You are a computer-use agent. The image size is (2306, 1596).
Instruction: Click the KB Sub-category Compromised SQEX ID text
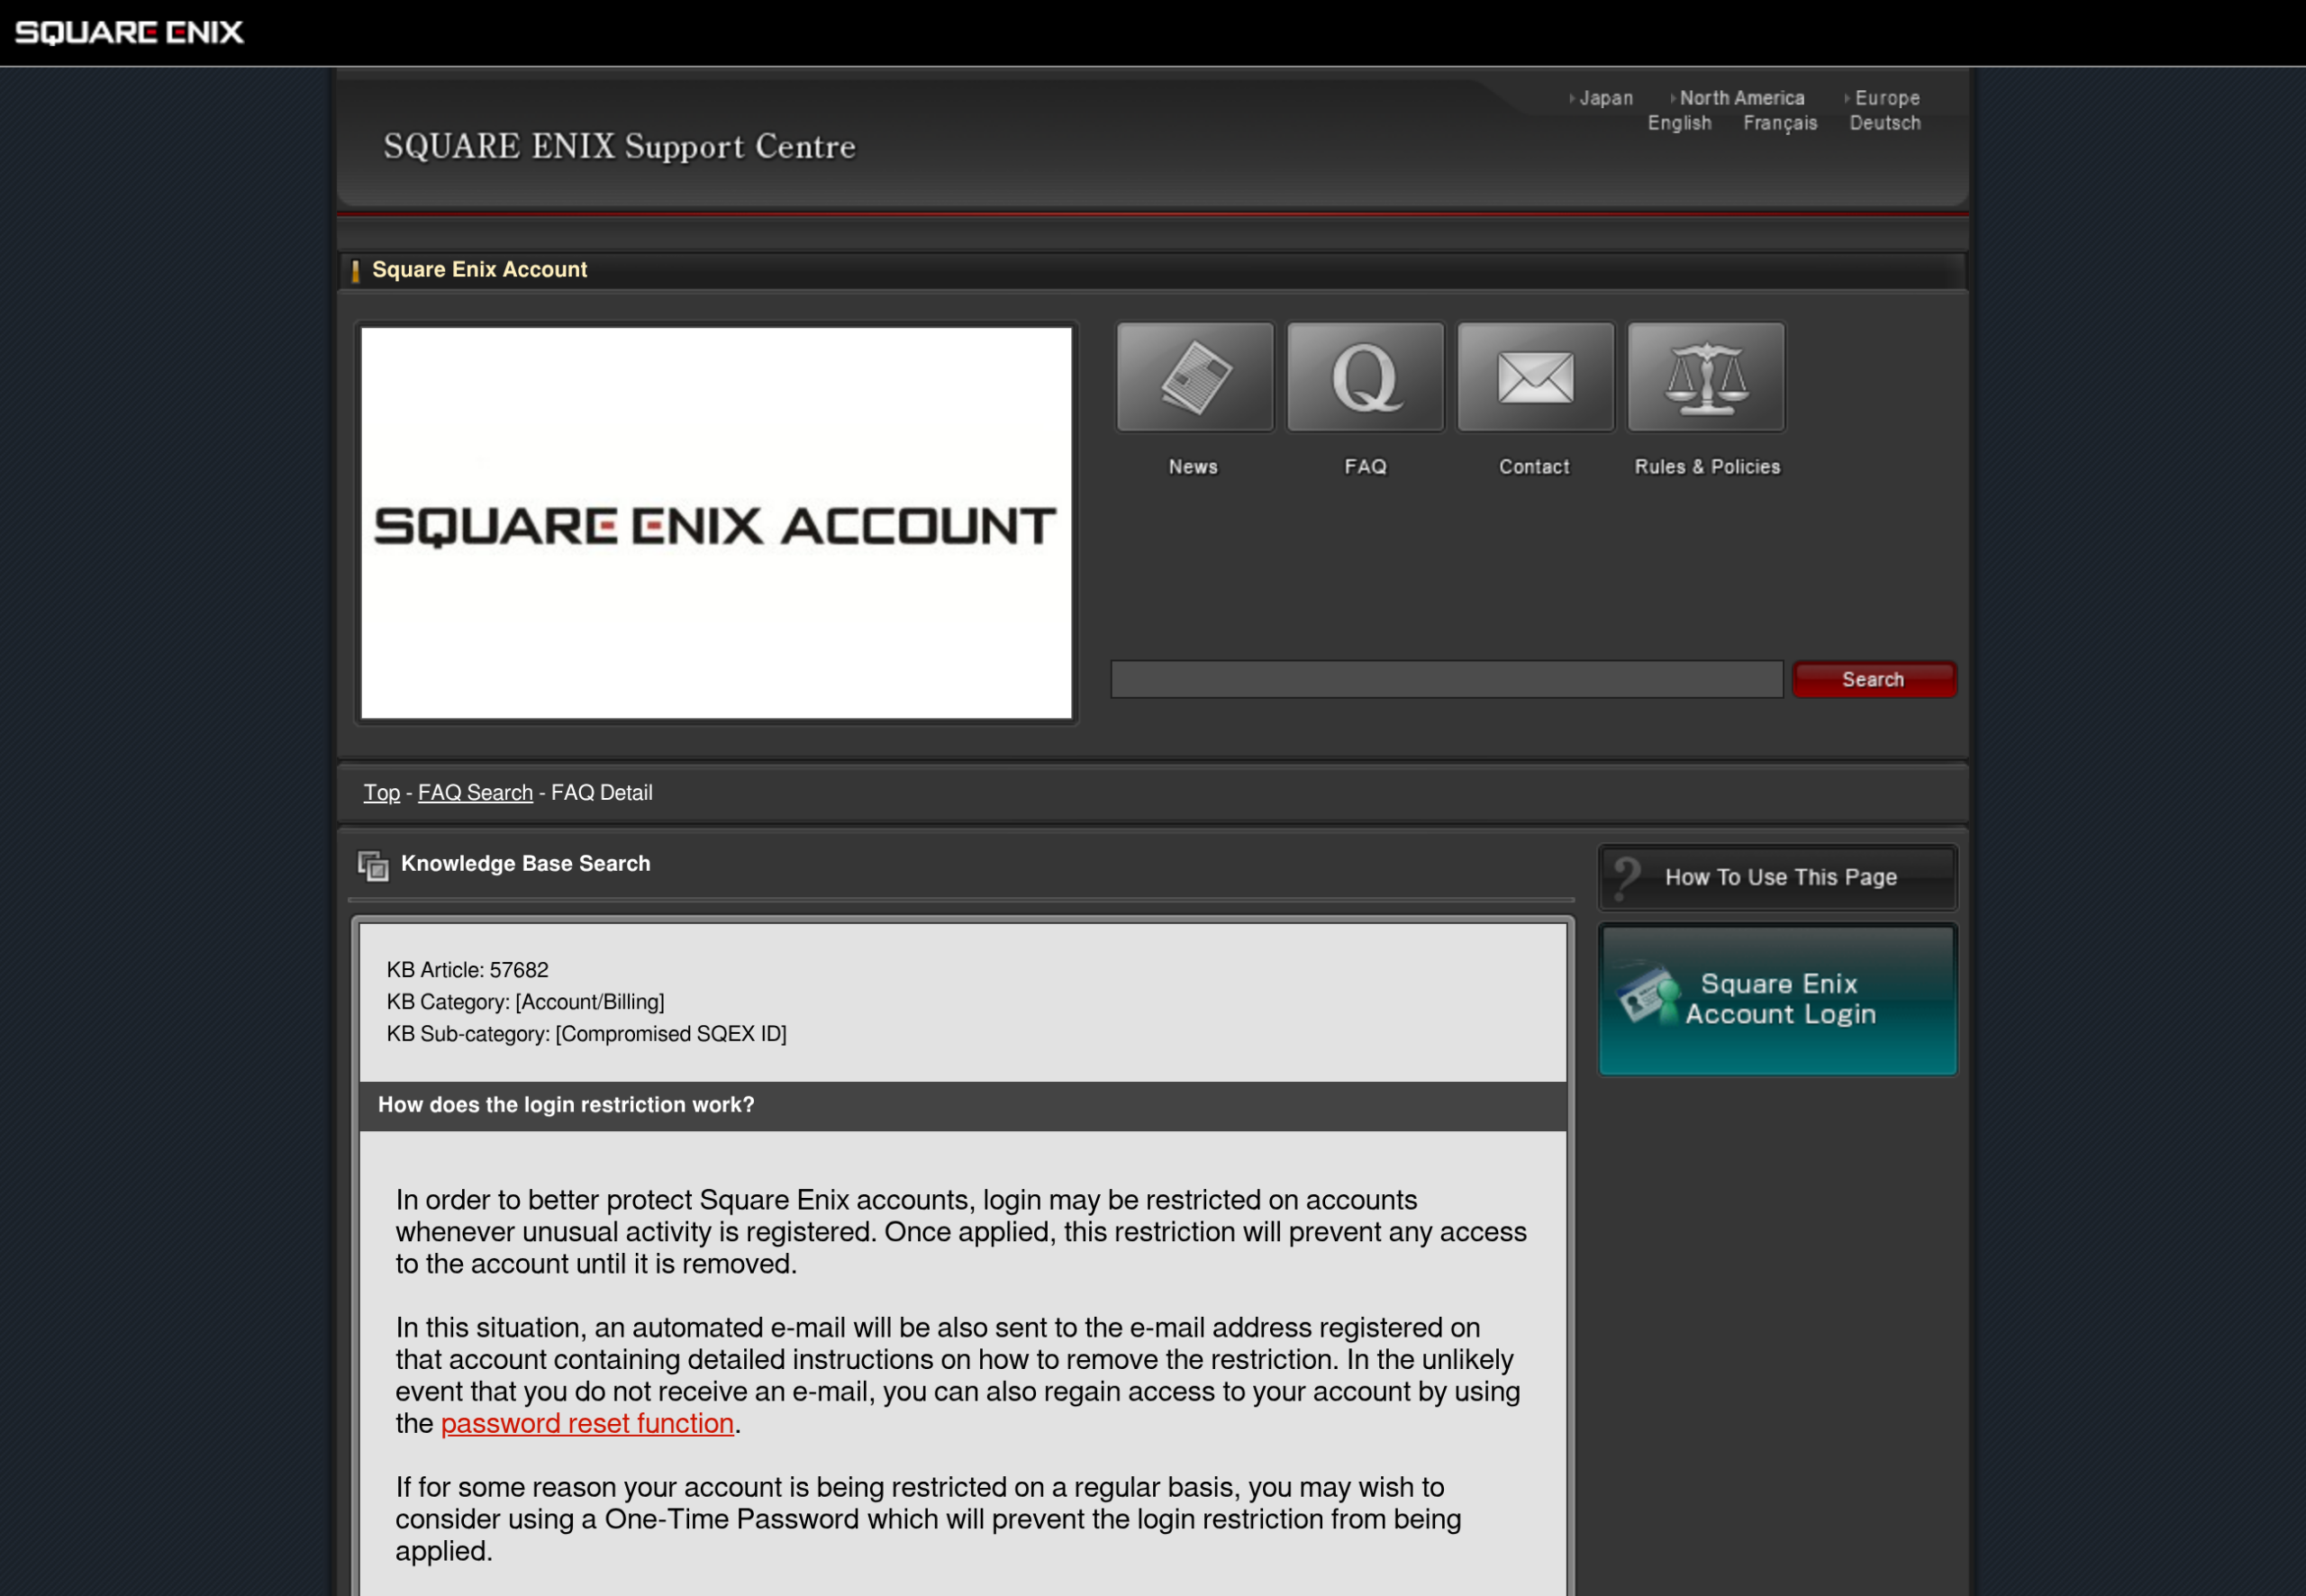586,1034
